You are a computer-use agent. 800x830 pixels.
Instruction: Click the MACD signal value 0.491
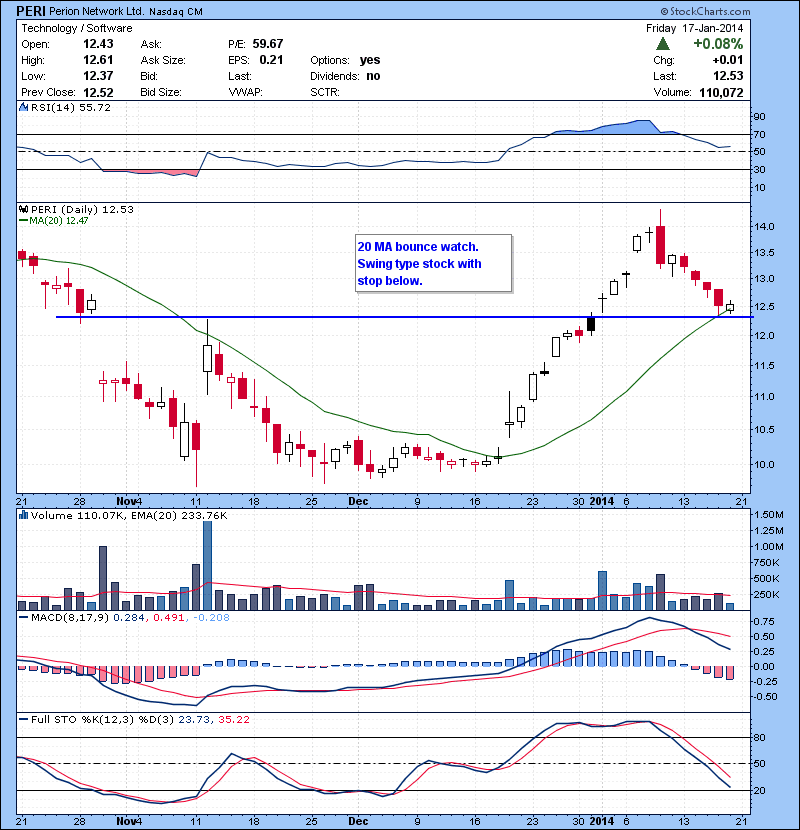(x=168, y=617)
